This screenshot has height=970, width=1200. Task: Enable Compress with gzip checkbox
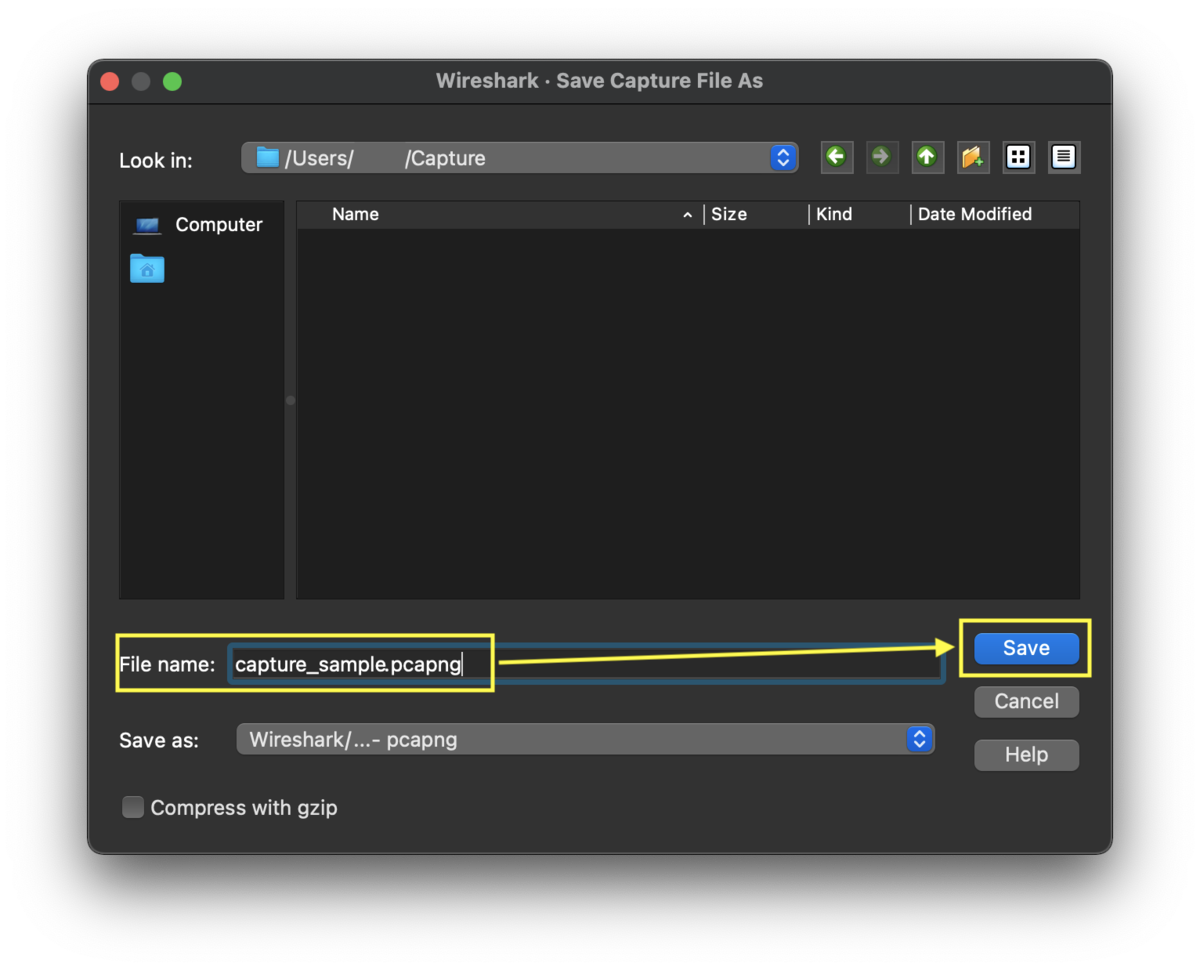coord(133,807)
